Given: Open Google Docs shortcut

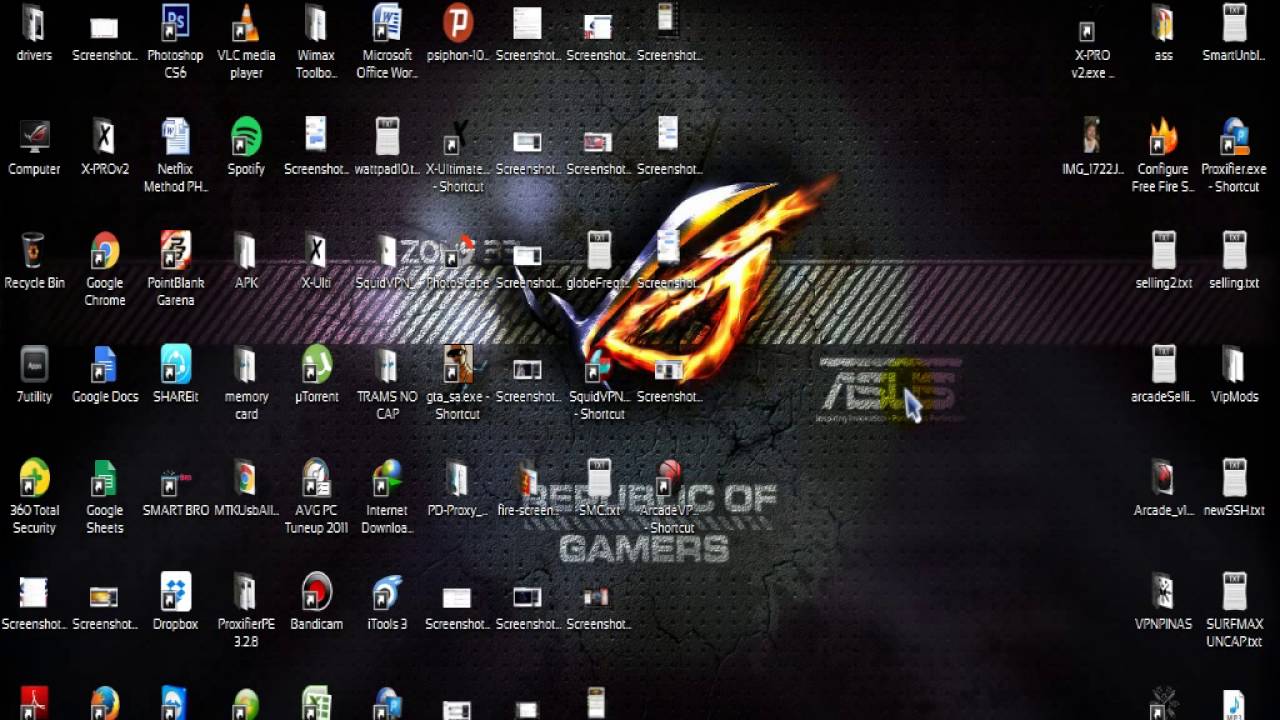Looking at the screenshot, I should point(104,365).
